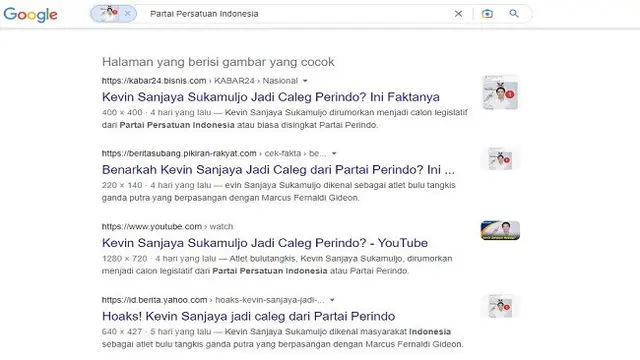This screenshot has width=640, height=360.
Task: Open YouTube video result thumbnail
Action: [500, 230]
